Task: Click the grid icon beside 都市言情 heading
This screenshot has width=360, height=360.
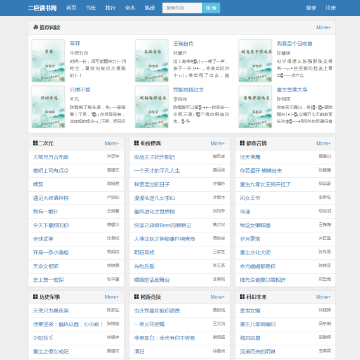Action: (x=242, y=143)
